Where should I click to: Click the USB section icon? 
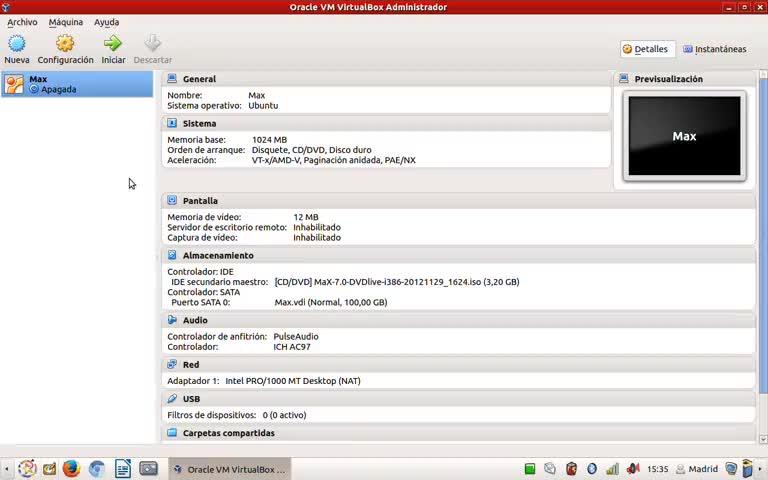(172, 399)
